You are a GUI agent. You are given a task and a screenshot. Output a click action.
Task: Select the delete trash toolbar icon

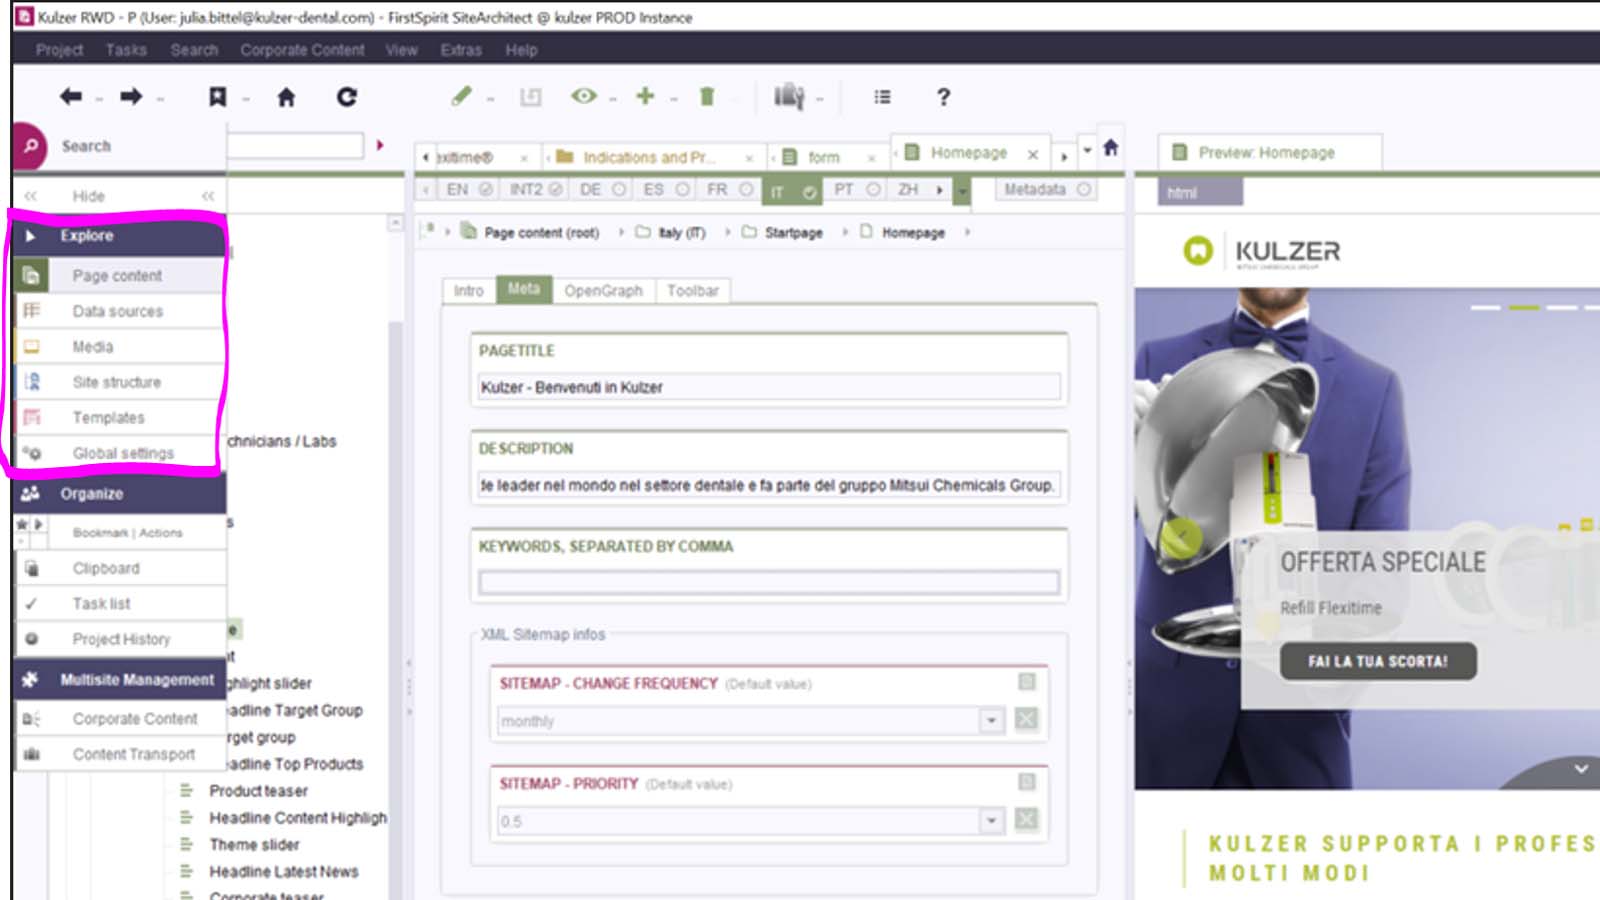point(707,97)
